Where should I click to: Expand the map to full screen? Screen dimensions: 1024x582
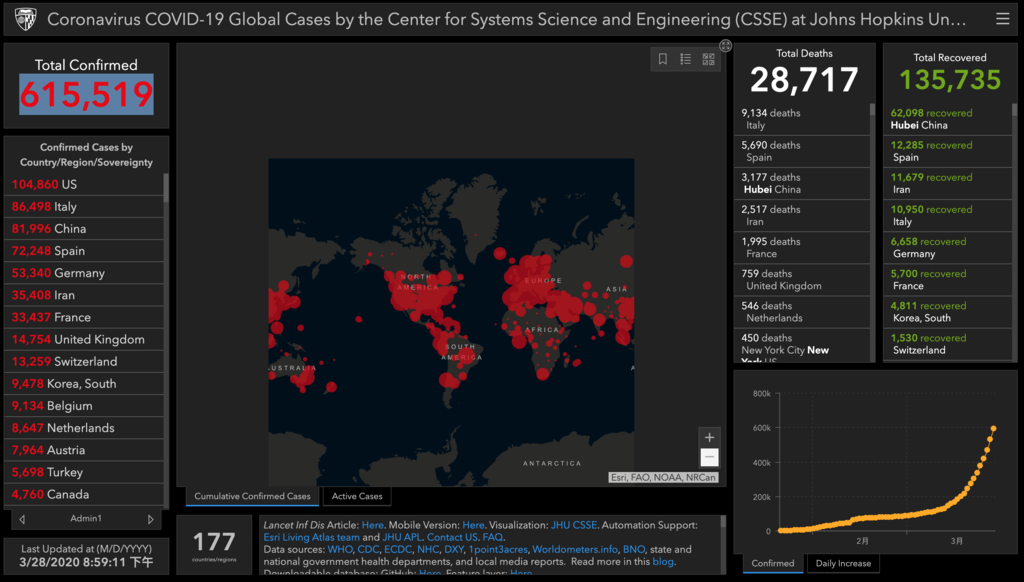pos(726,46)
